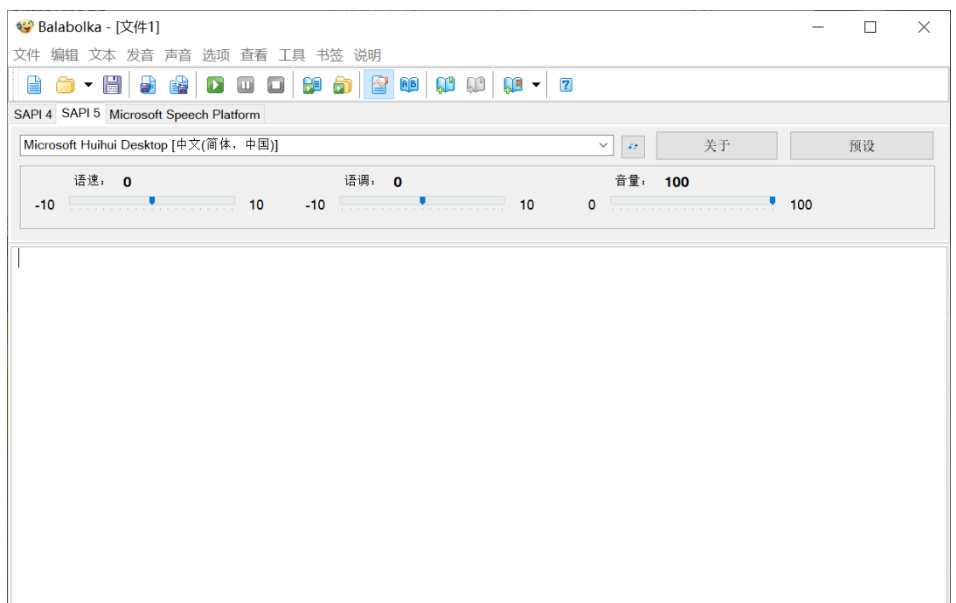Image resolution: width=956 pixels, height=603 pixels.
Task: Click the add bookmark book icon
Action: [446, 85]
